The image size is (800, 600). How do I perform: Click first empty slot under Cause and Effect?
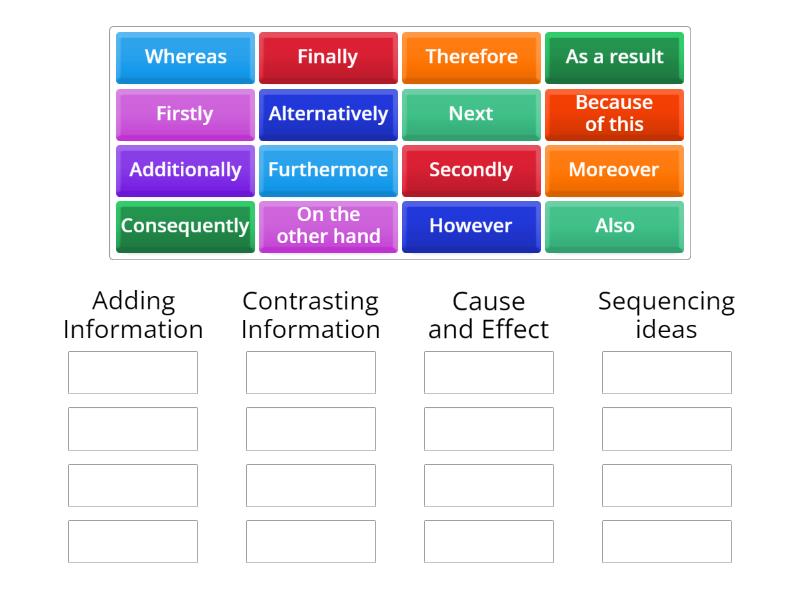point(489,373)
